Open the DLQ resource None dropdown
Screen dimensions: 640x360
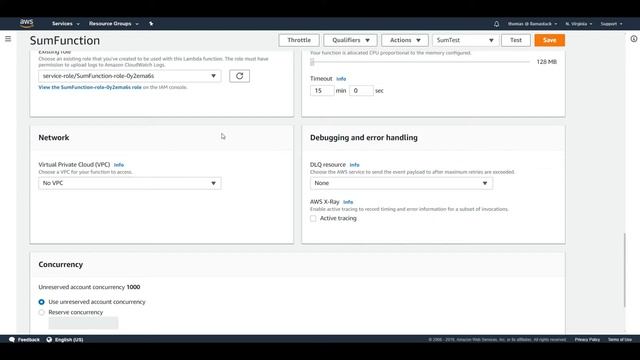pos(401,183)
